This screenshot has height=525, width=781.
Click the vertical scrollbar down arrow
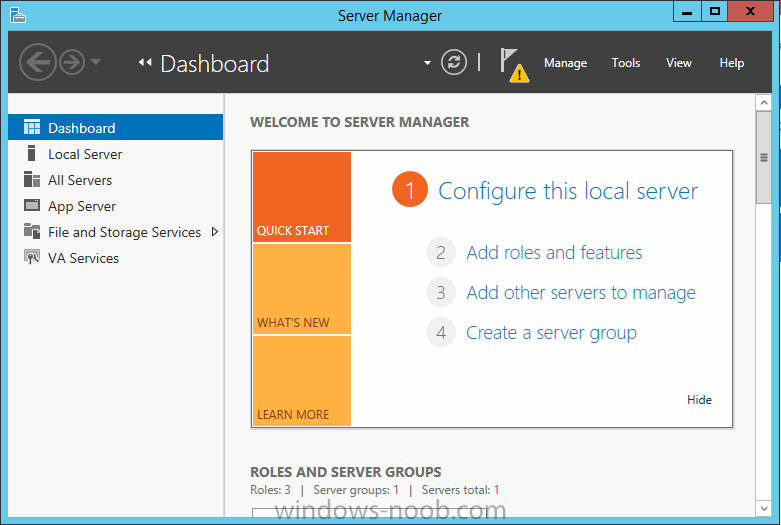point(764,509)
